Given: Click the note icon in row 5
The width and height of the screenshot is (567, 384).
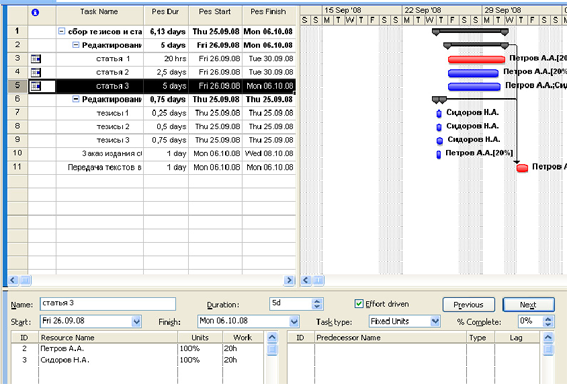Looking at the screenshot, I should [36, 86].
